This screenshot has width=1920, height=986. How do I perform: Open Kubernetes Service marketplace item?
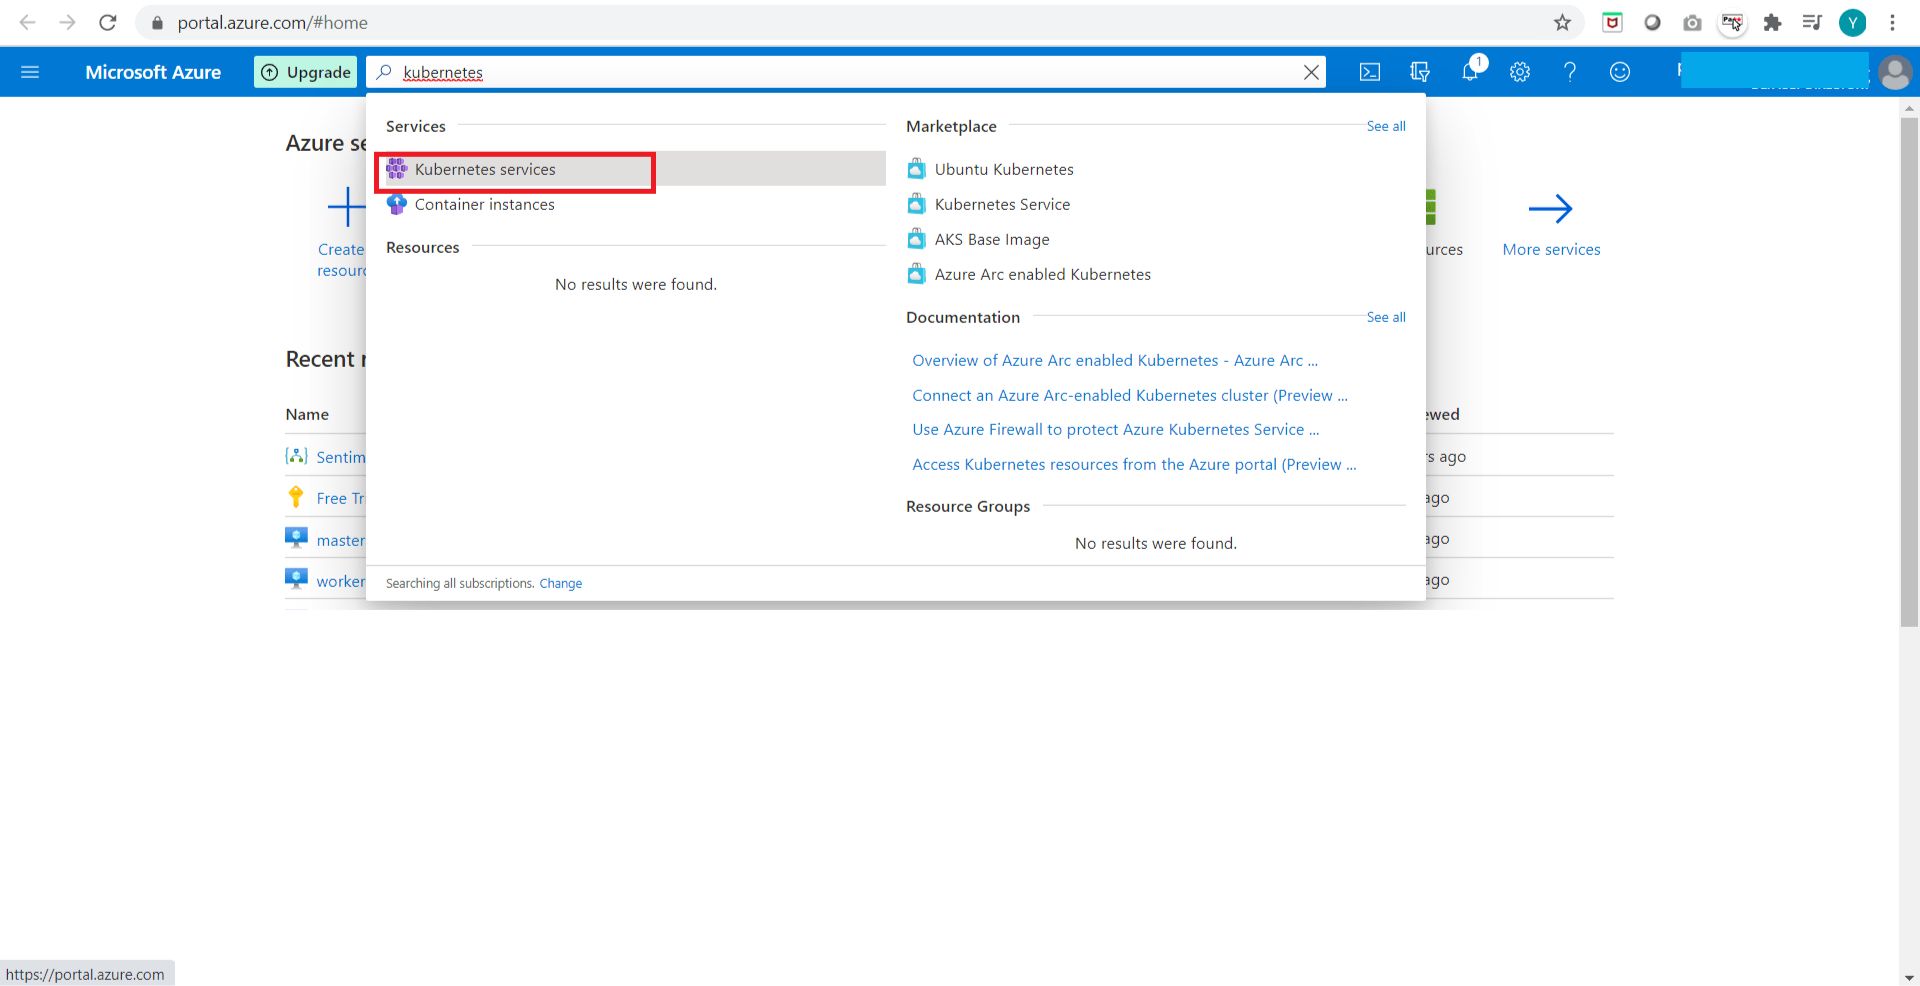1002,204
